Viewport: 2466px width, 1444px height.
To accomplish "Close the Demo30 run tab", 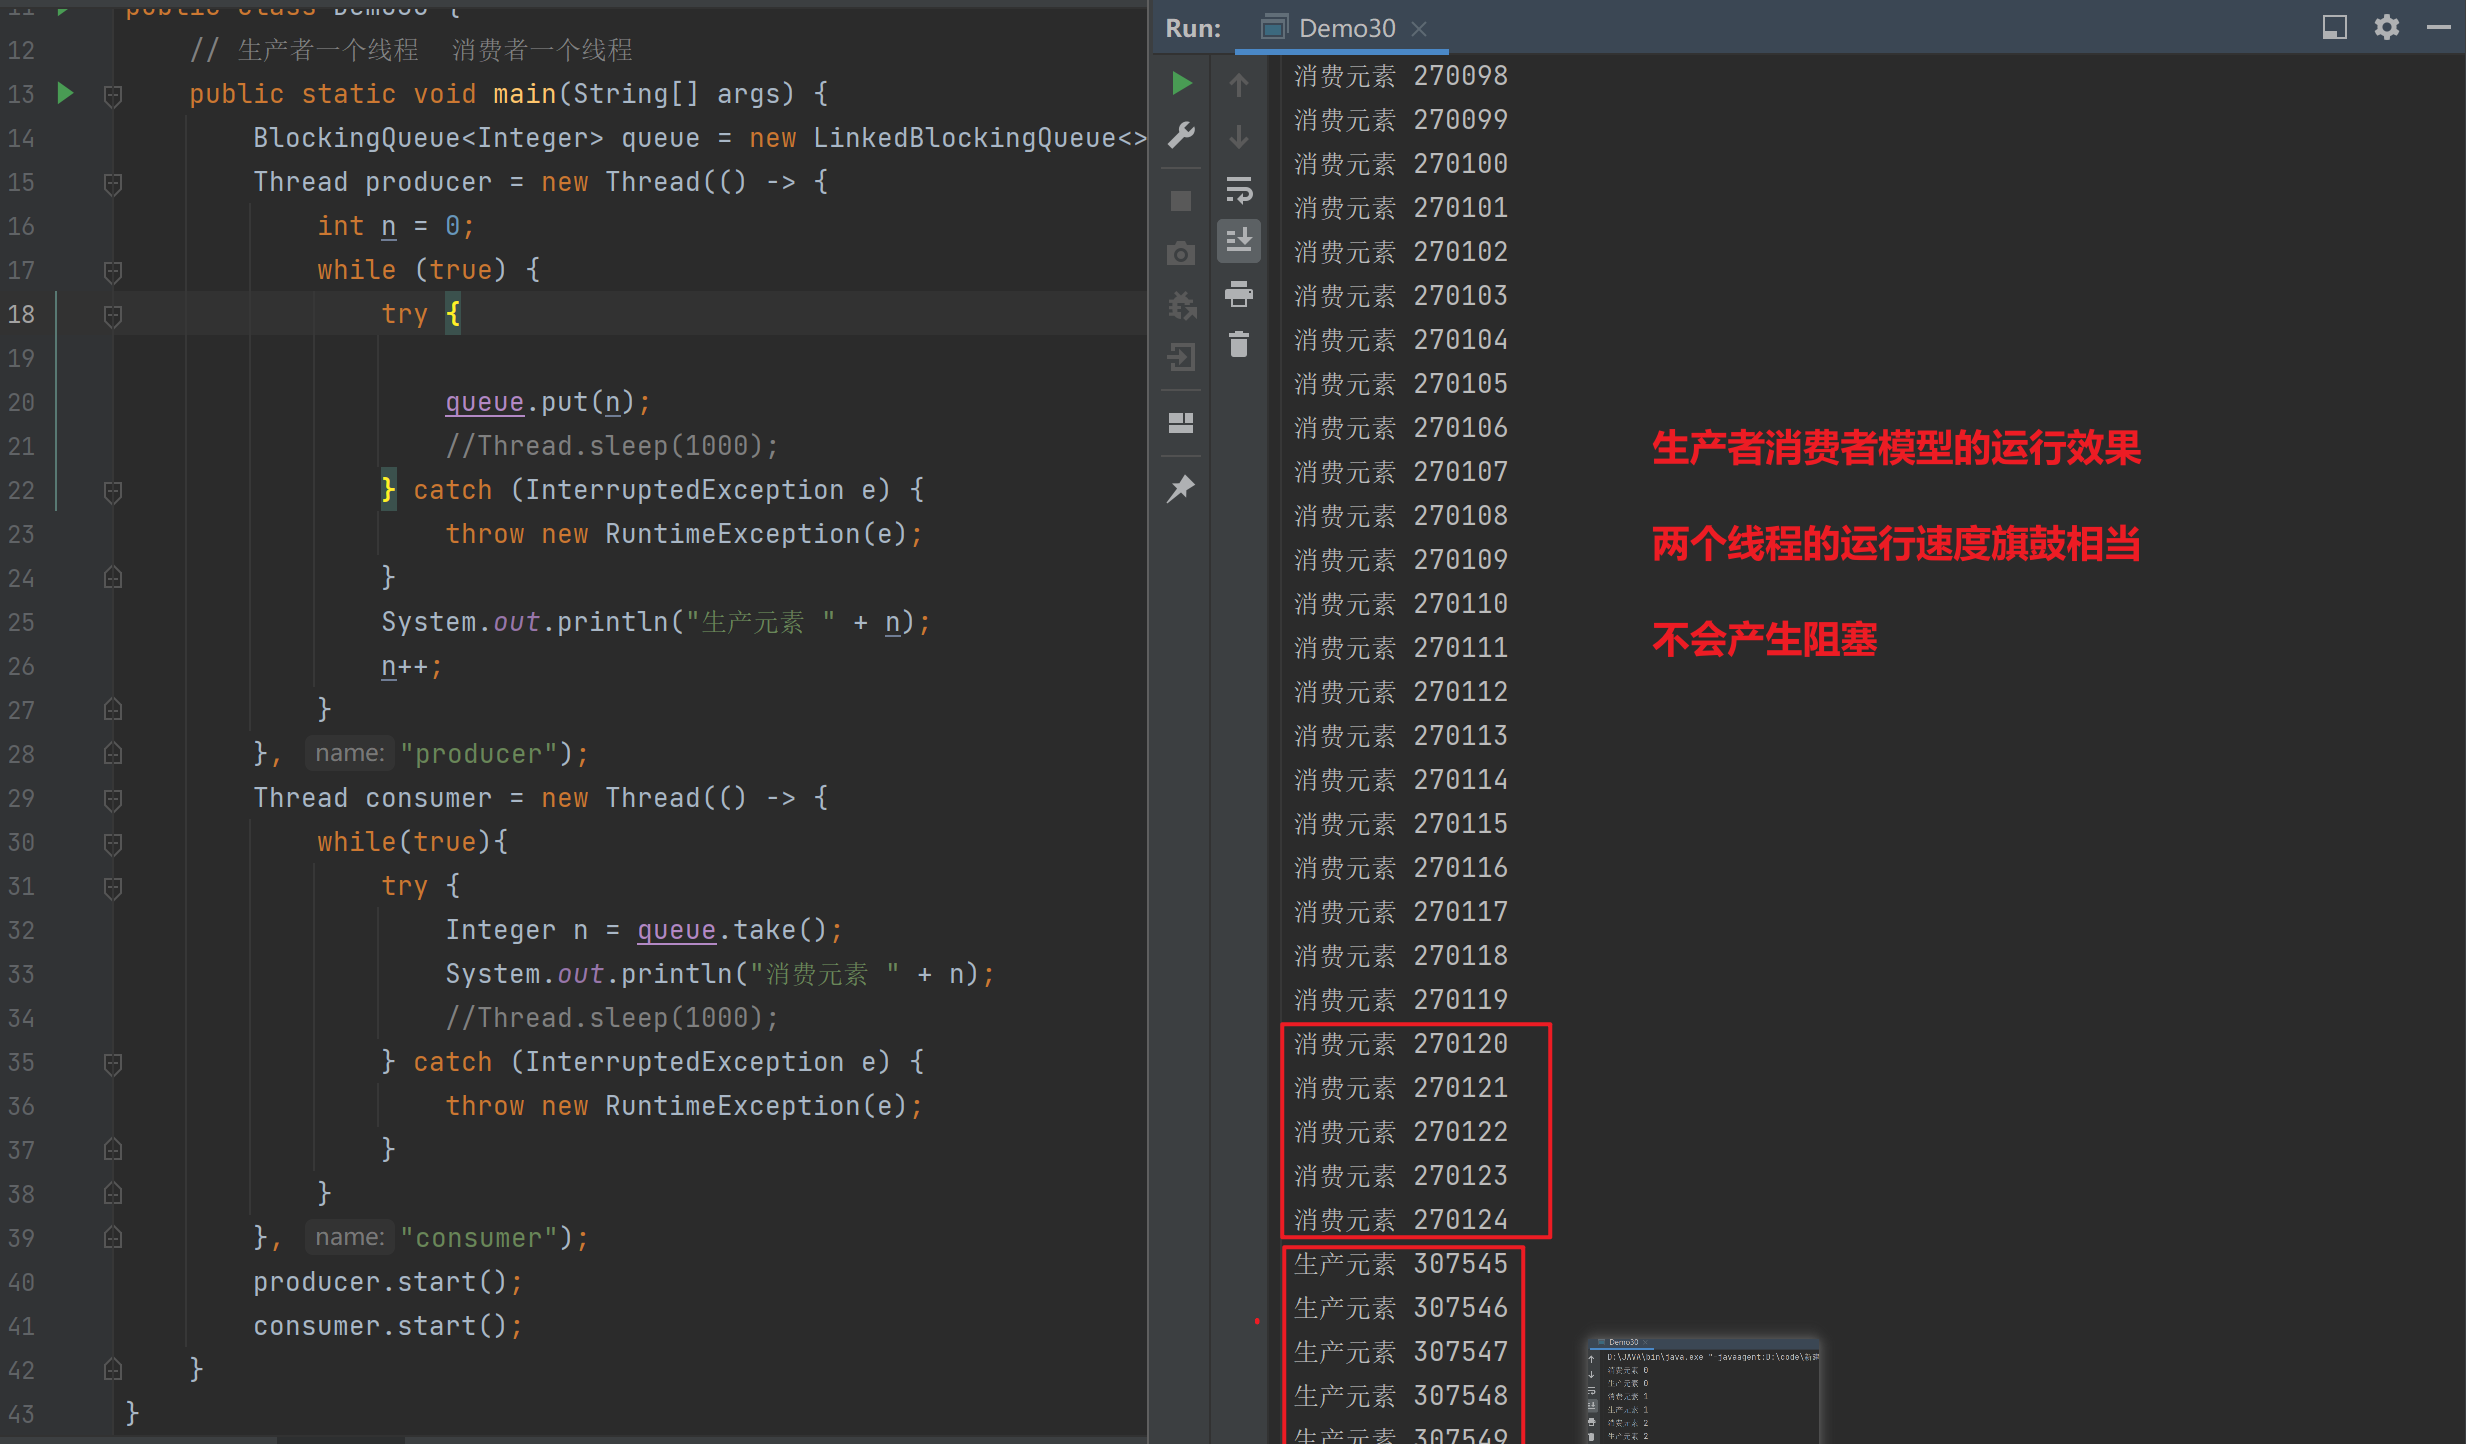I will click(1418, 29).
